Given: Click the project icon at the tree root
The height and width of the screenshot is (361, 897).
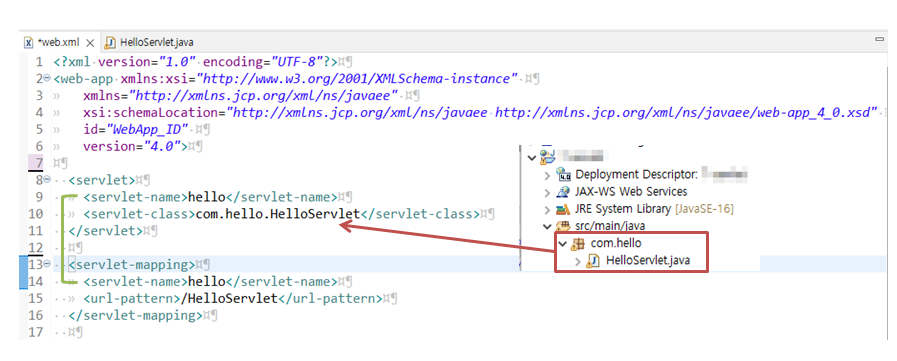Looking at the screenshot, I should coord(547,156).
